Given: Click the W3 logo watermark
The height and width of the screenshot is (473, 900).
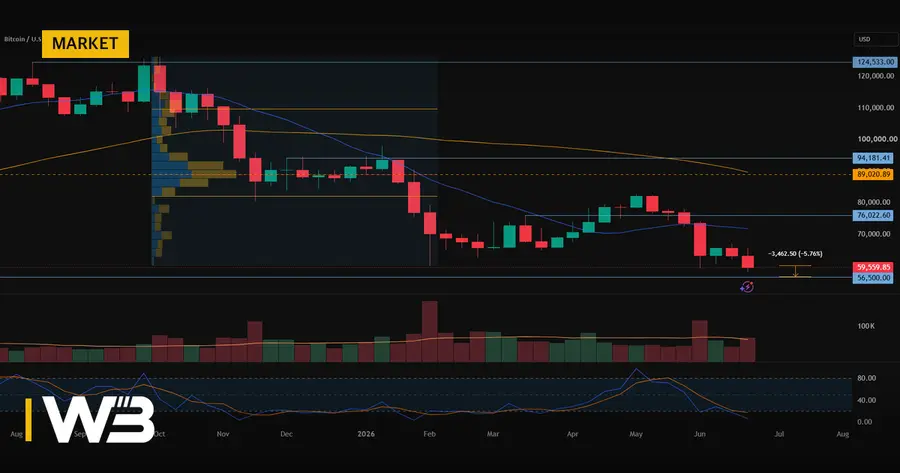Looking at the screenshot, I should coord(90,420).
